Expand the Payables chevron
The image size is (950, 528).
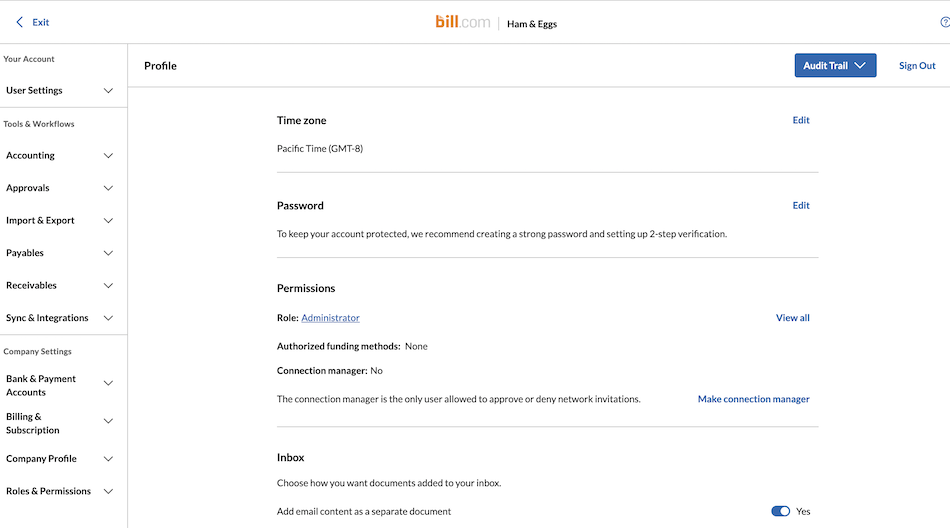(108, 253)
